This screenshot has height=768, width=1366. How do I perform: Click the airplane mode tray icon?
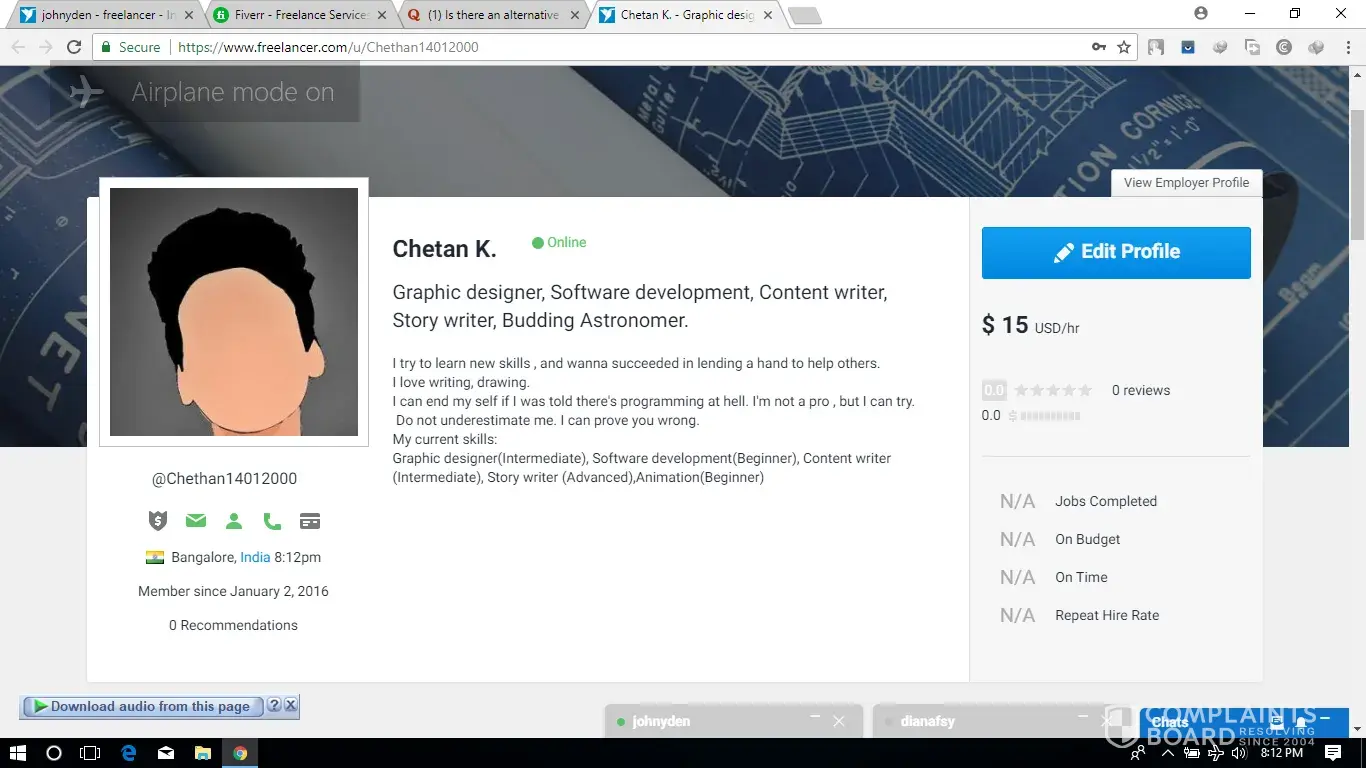(1218, 753)
